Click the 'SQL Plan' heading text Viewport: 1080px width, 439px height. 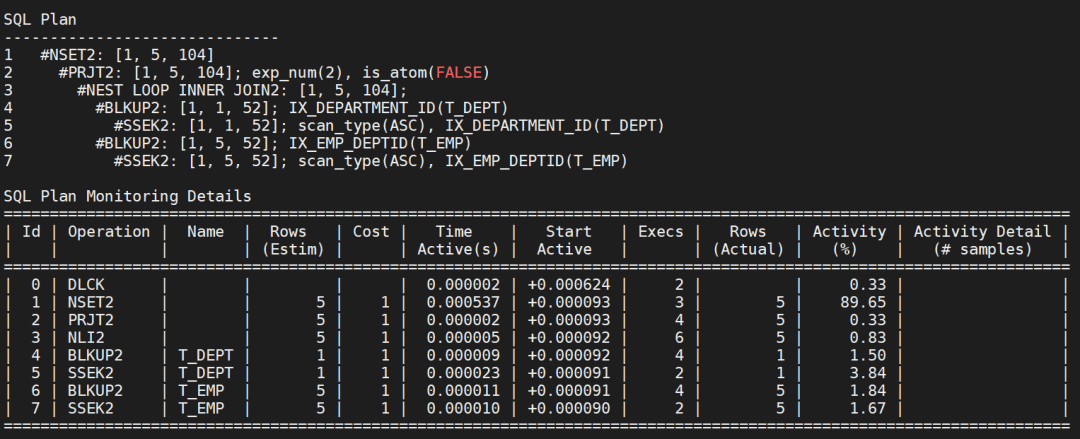(40, 19)
